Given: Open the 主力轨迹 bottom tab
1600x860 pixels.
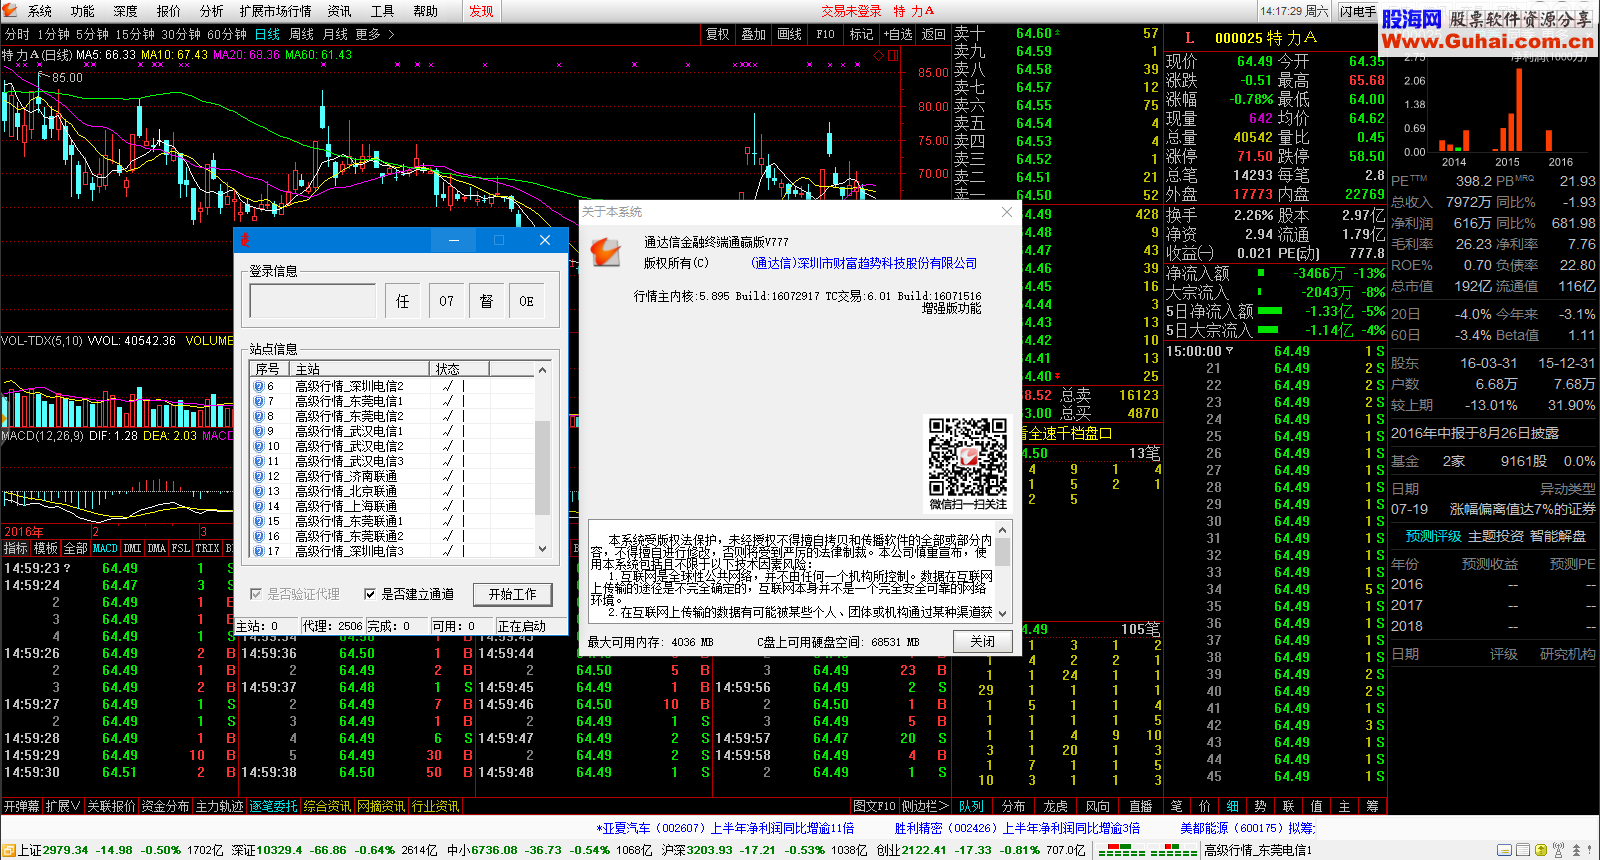Looking at the screenshot, I should pyautogui.click(x=219, y=806).
